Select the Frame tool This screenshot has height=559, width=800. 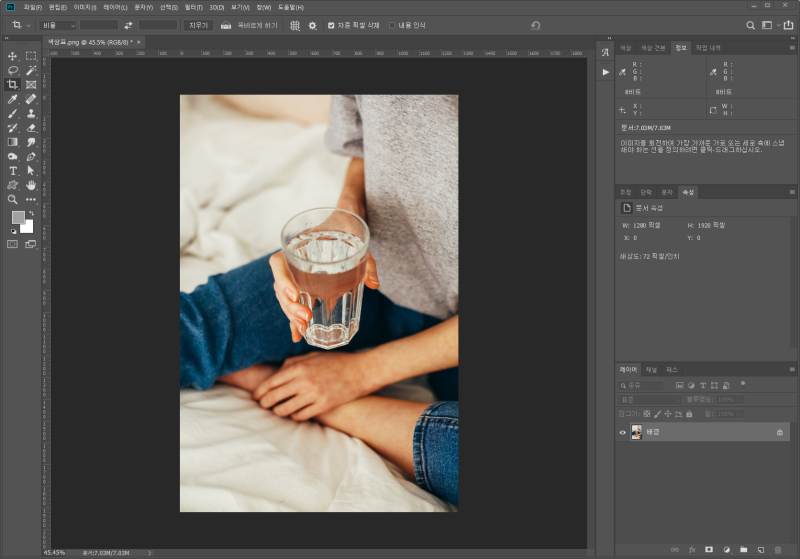pos(31,85)
